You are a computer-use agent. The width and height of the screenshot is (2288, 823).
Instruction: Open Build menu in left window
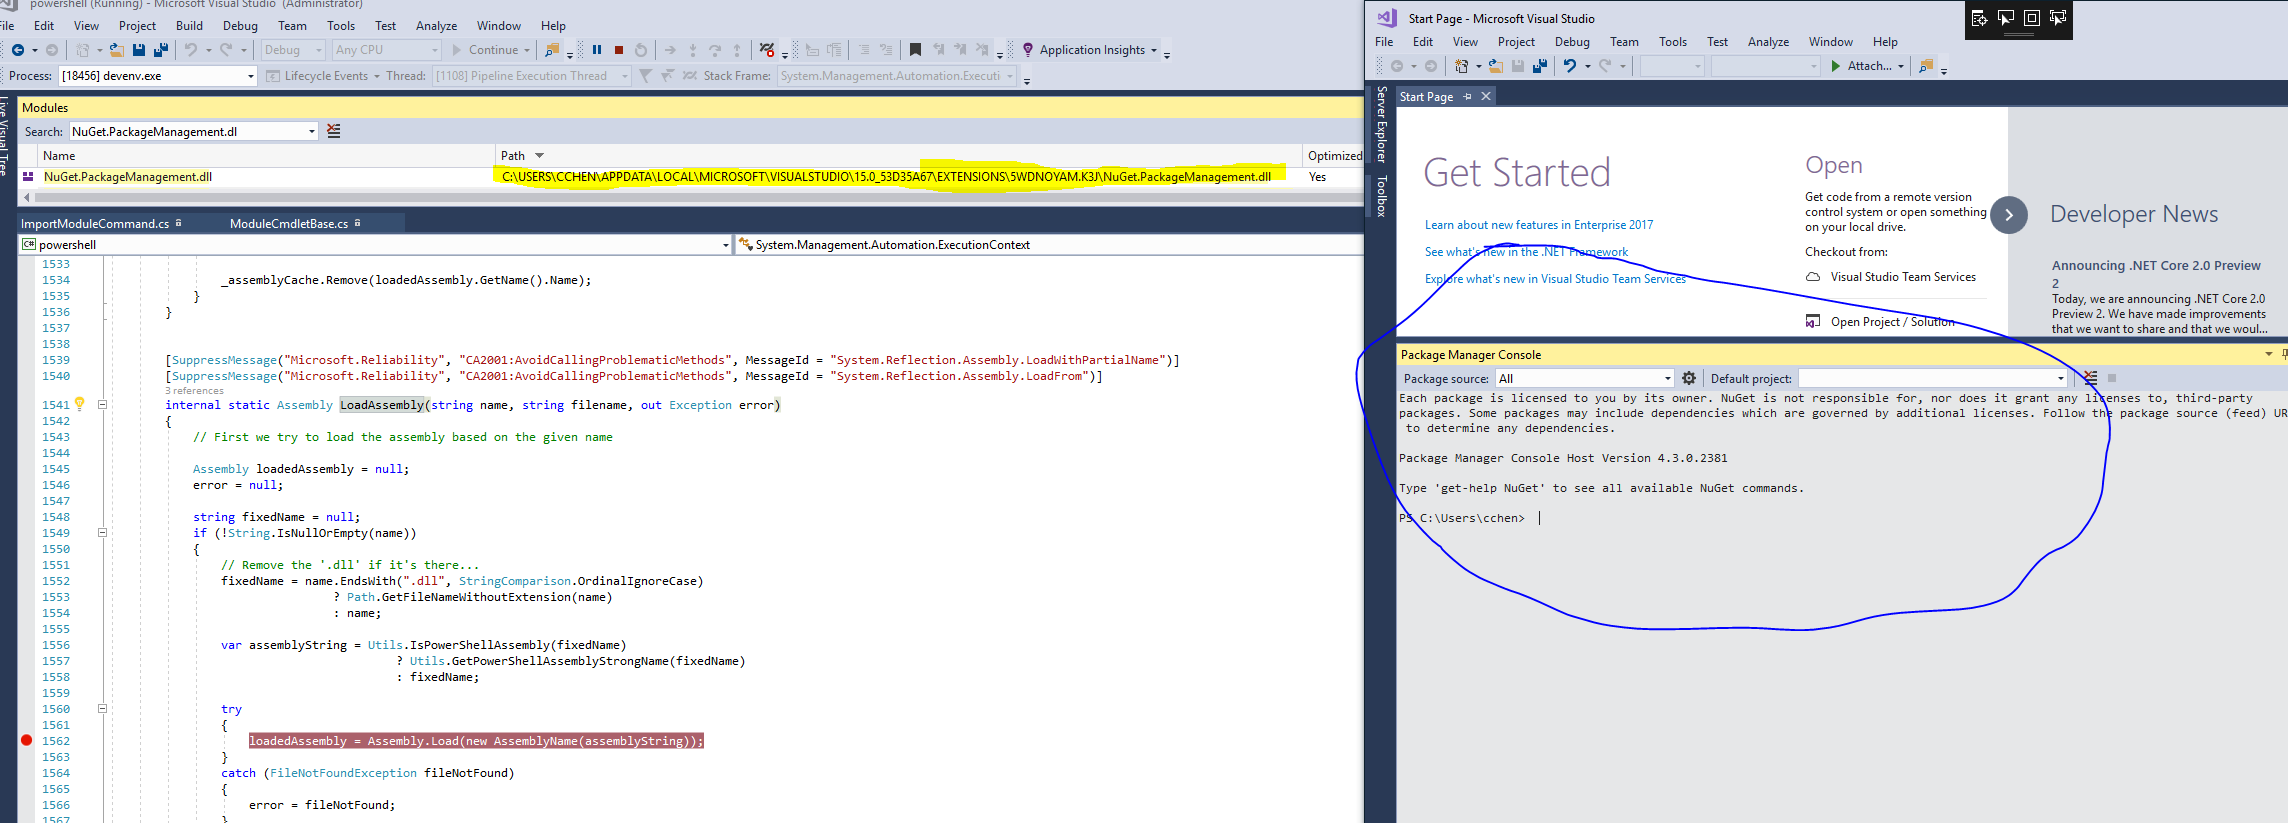[189, 26]
